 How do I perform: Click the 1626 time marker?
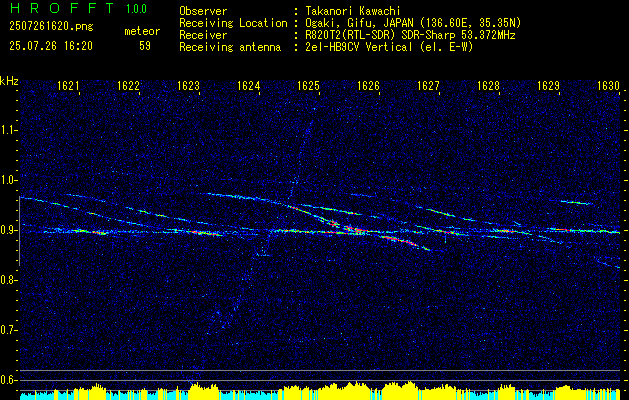(x=368, y=85)
